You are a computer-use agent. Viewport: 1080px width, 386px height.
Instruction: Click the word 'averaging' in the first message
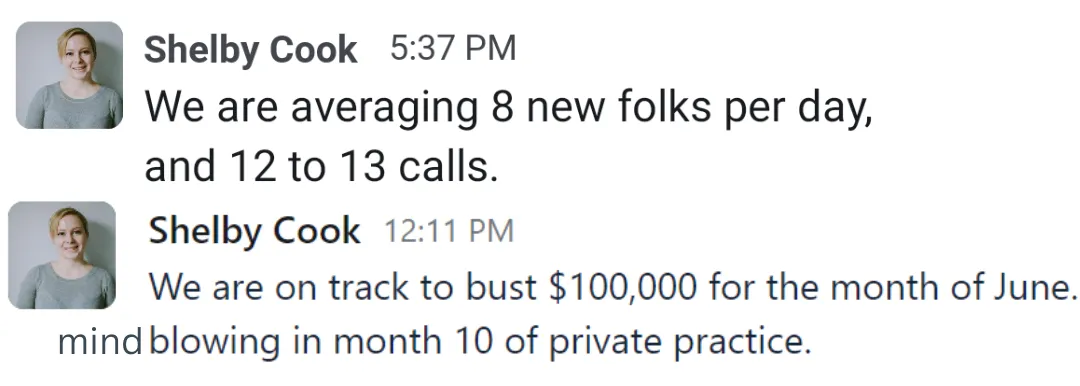(384, 110)
